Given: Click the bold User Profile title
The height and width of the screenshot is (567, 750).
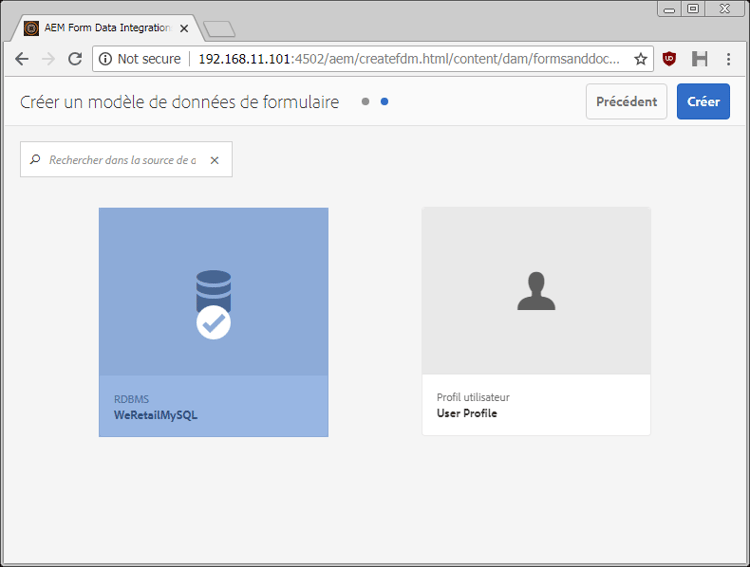Looking at the screenshot, I should coord(467,413).
